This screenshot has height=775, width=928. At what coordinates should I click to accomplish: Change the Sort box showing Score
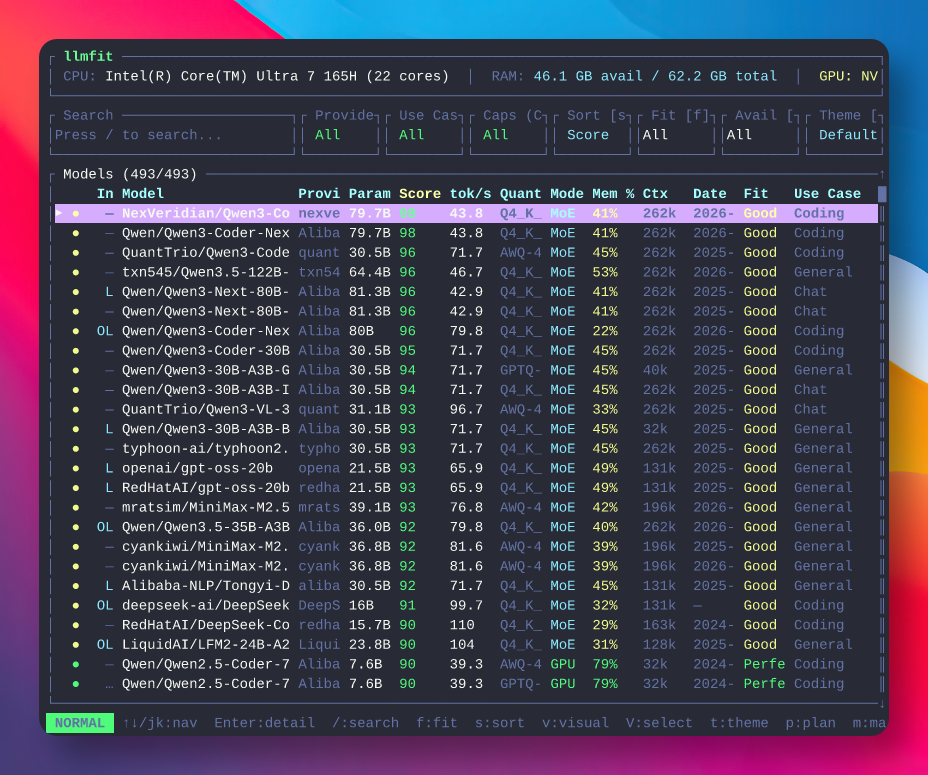click(592, 134)
